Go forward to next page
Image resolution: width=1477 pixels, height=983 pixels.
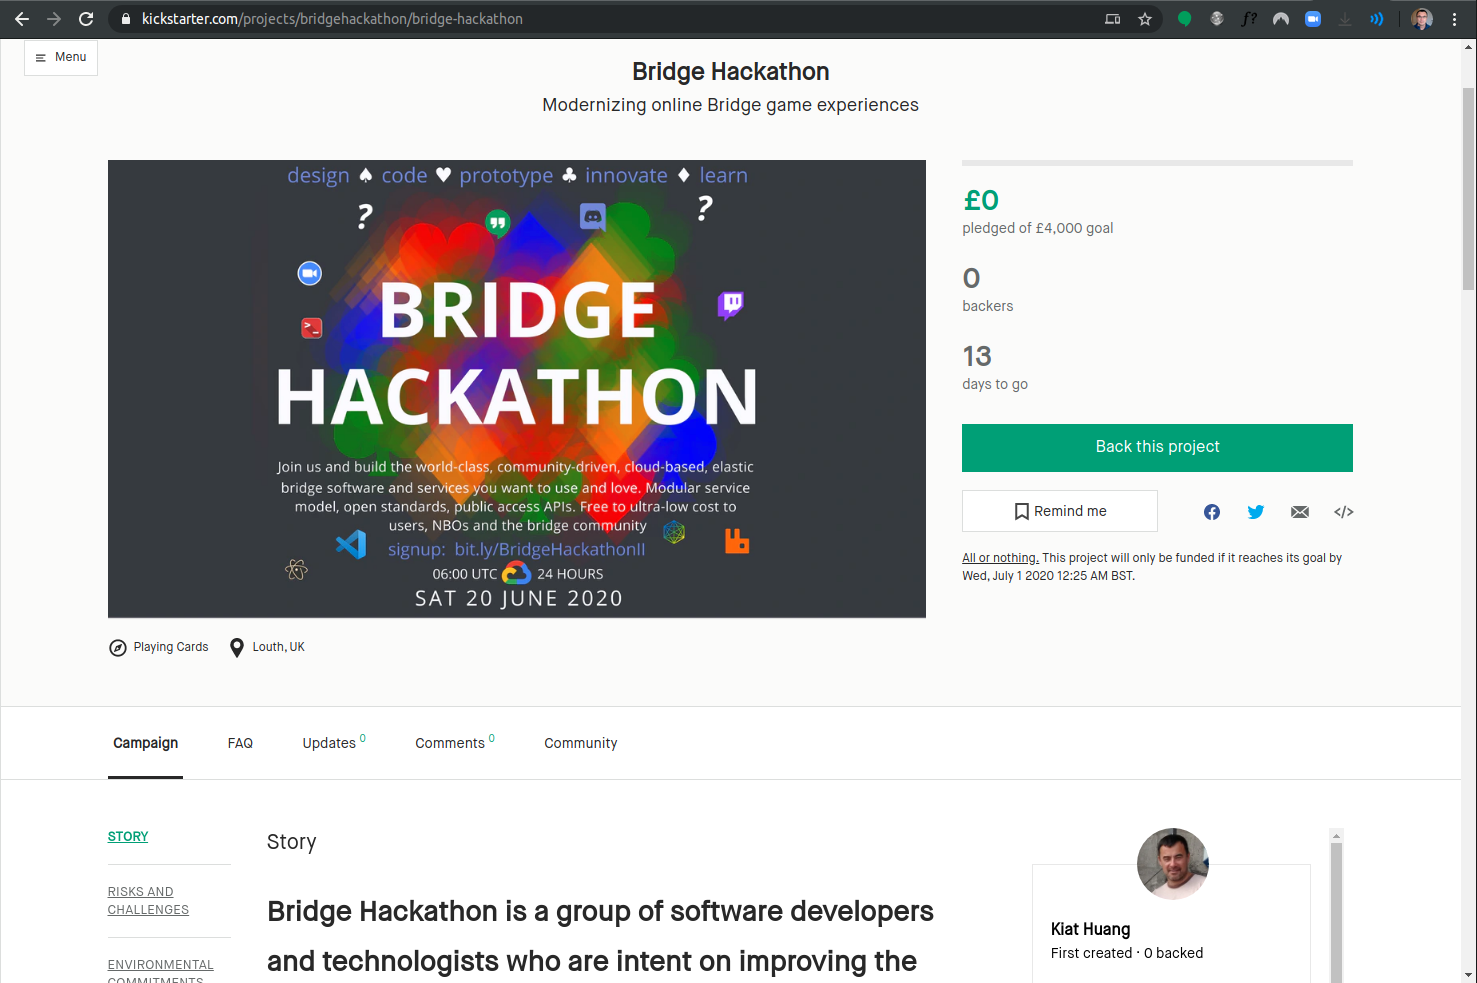(54, 19)
